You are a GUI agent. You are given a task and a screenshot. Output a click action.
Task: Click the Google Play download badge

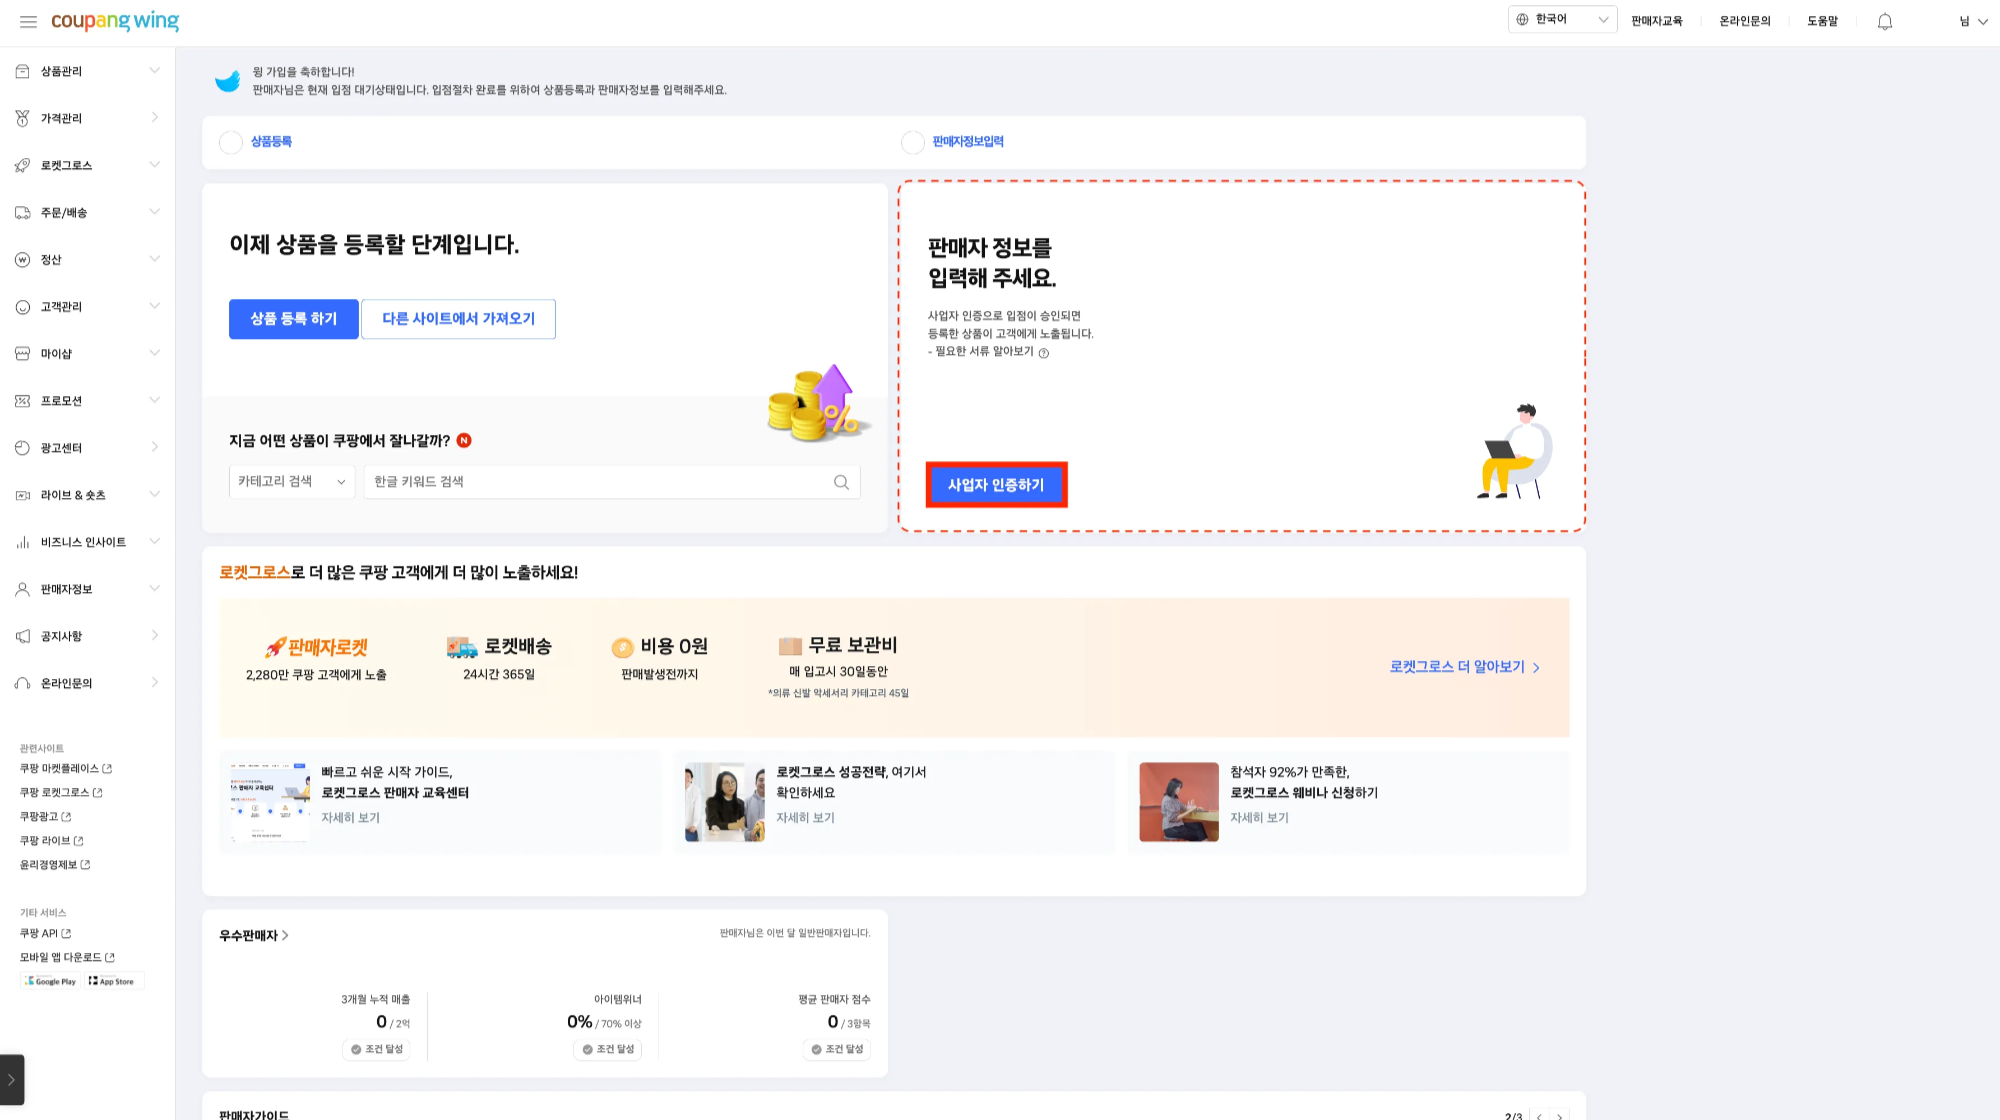(x=50, y=981)
